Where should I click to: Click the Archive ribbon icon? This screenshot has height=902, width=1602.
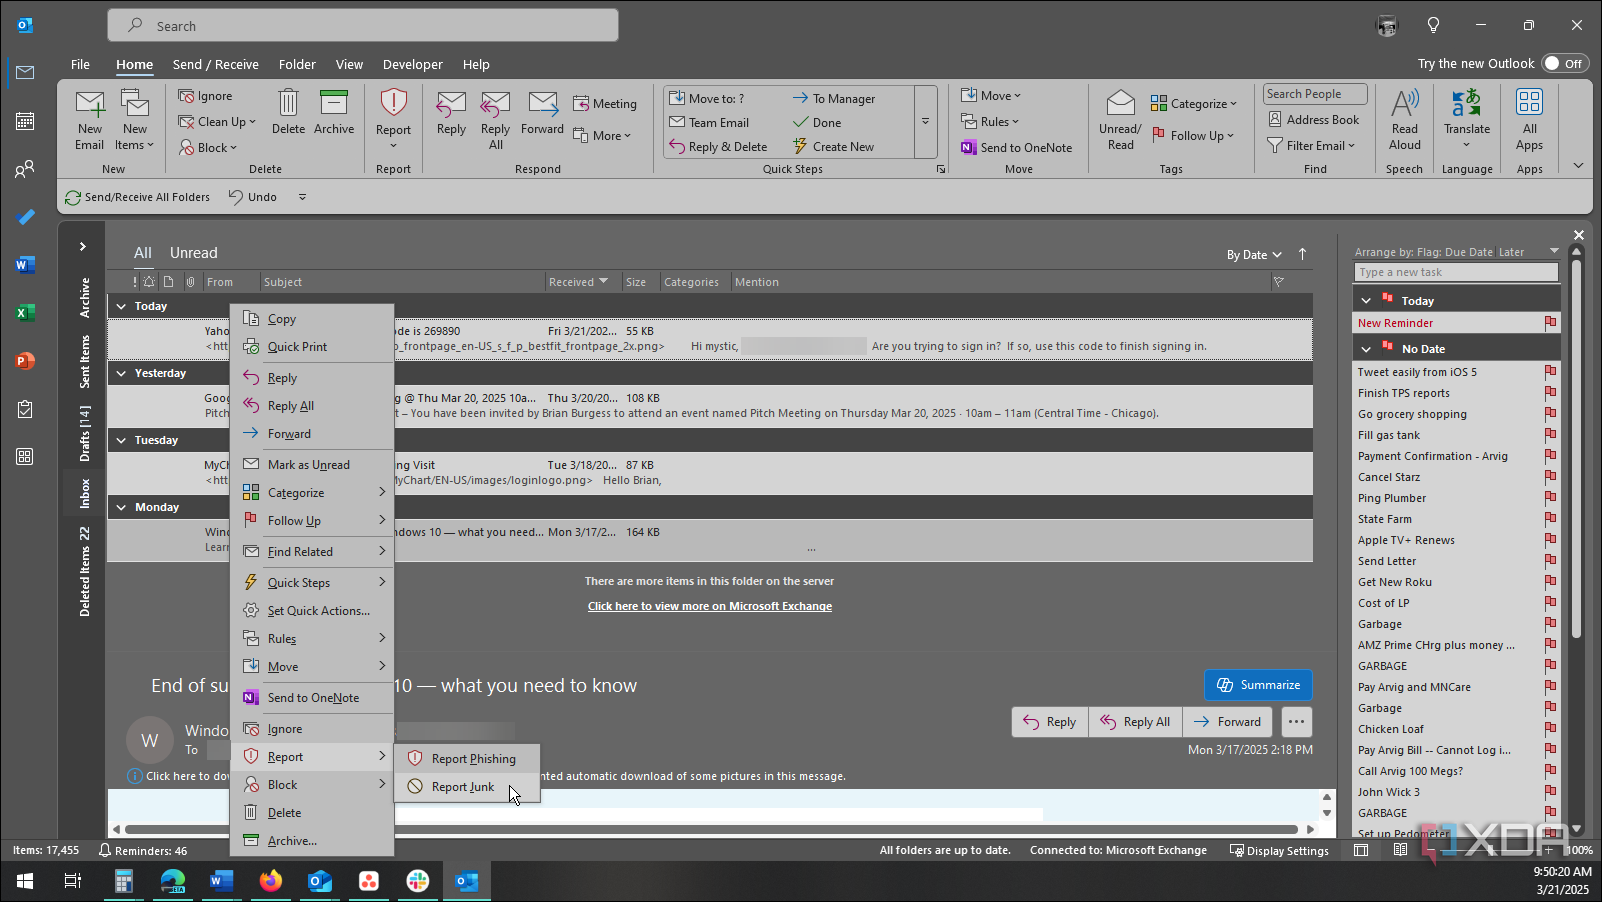(334, 112)
